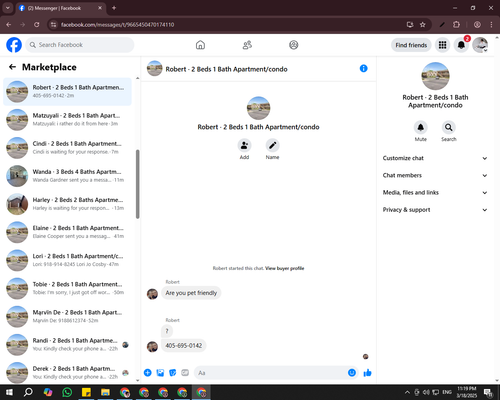Click the Add people icon in chat
Viewport: 500px width, 400px height.
pos(244,145)
